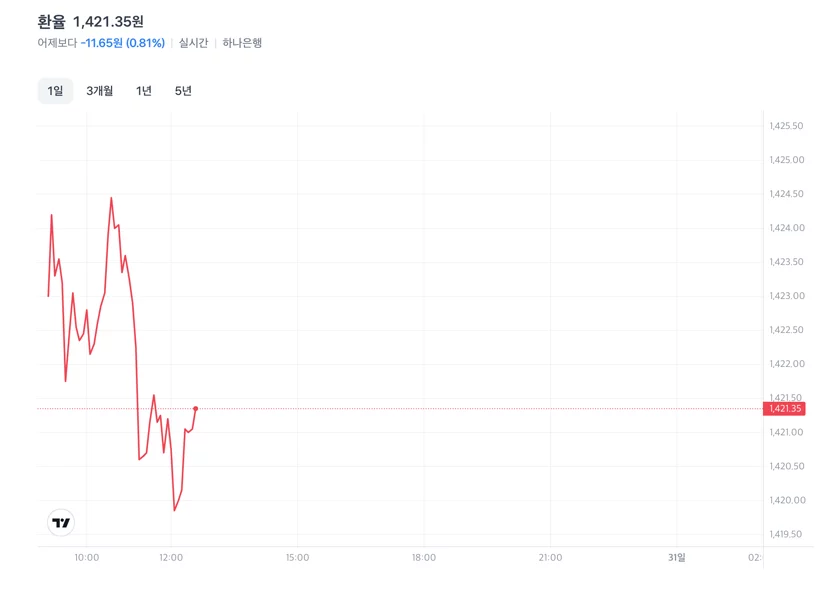Click the 실시간 real-time label
835x593 pixels.
193,43
